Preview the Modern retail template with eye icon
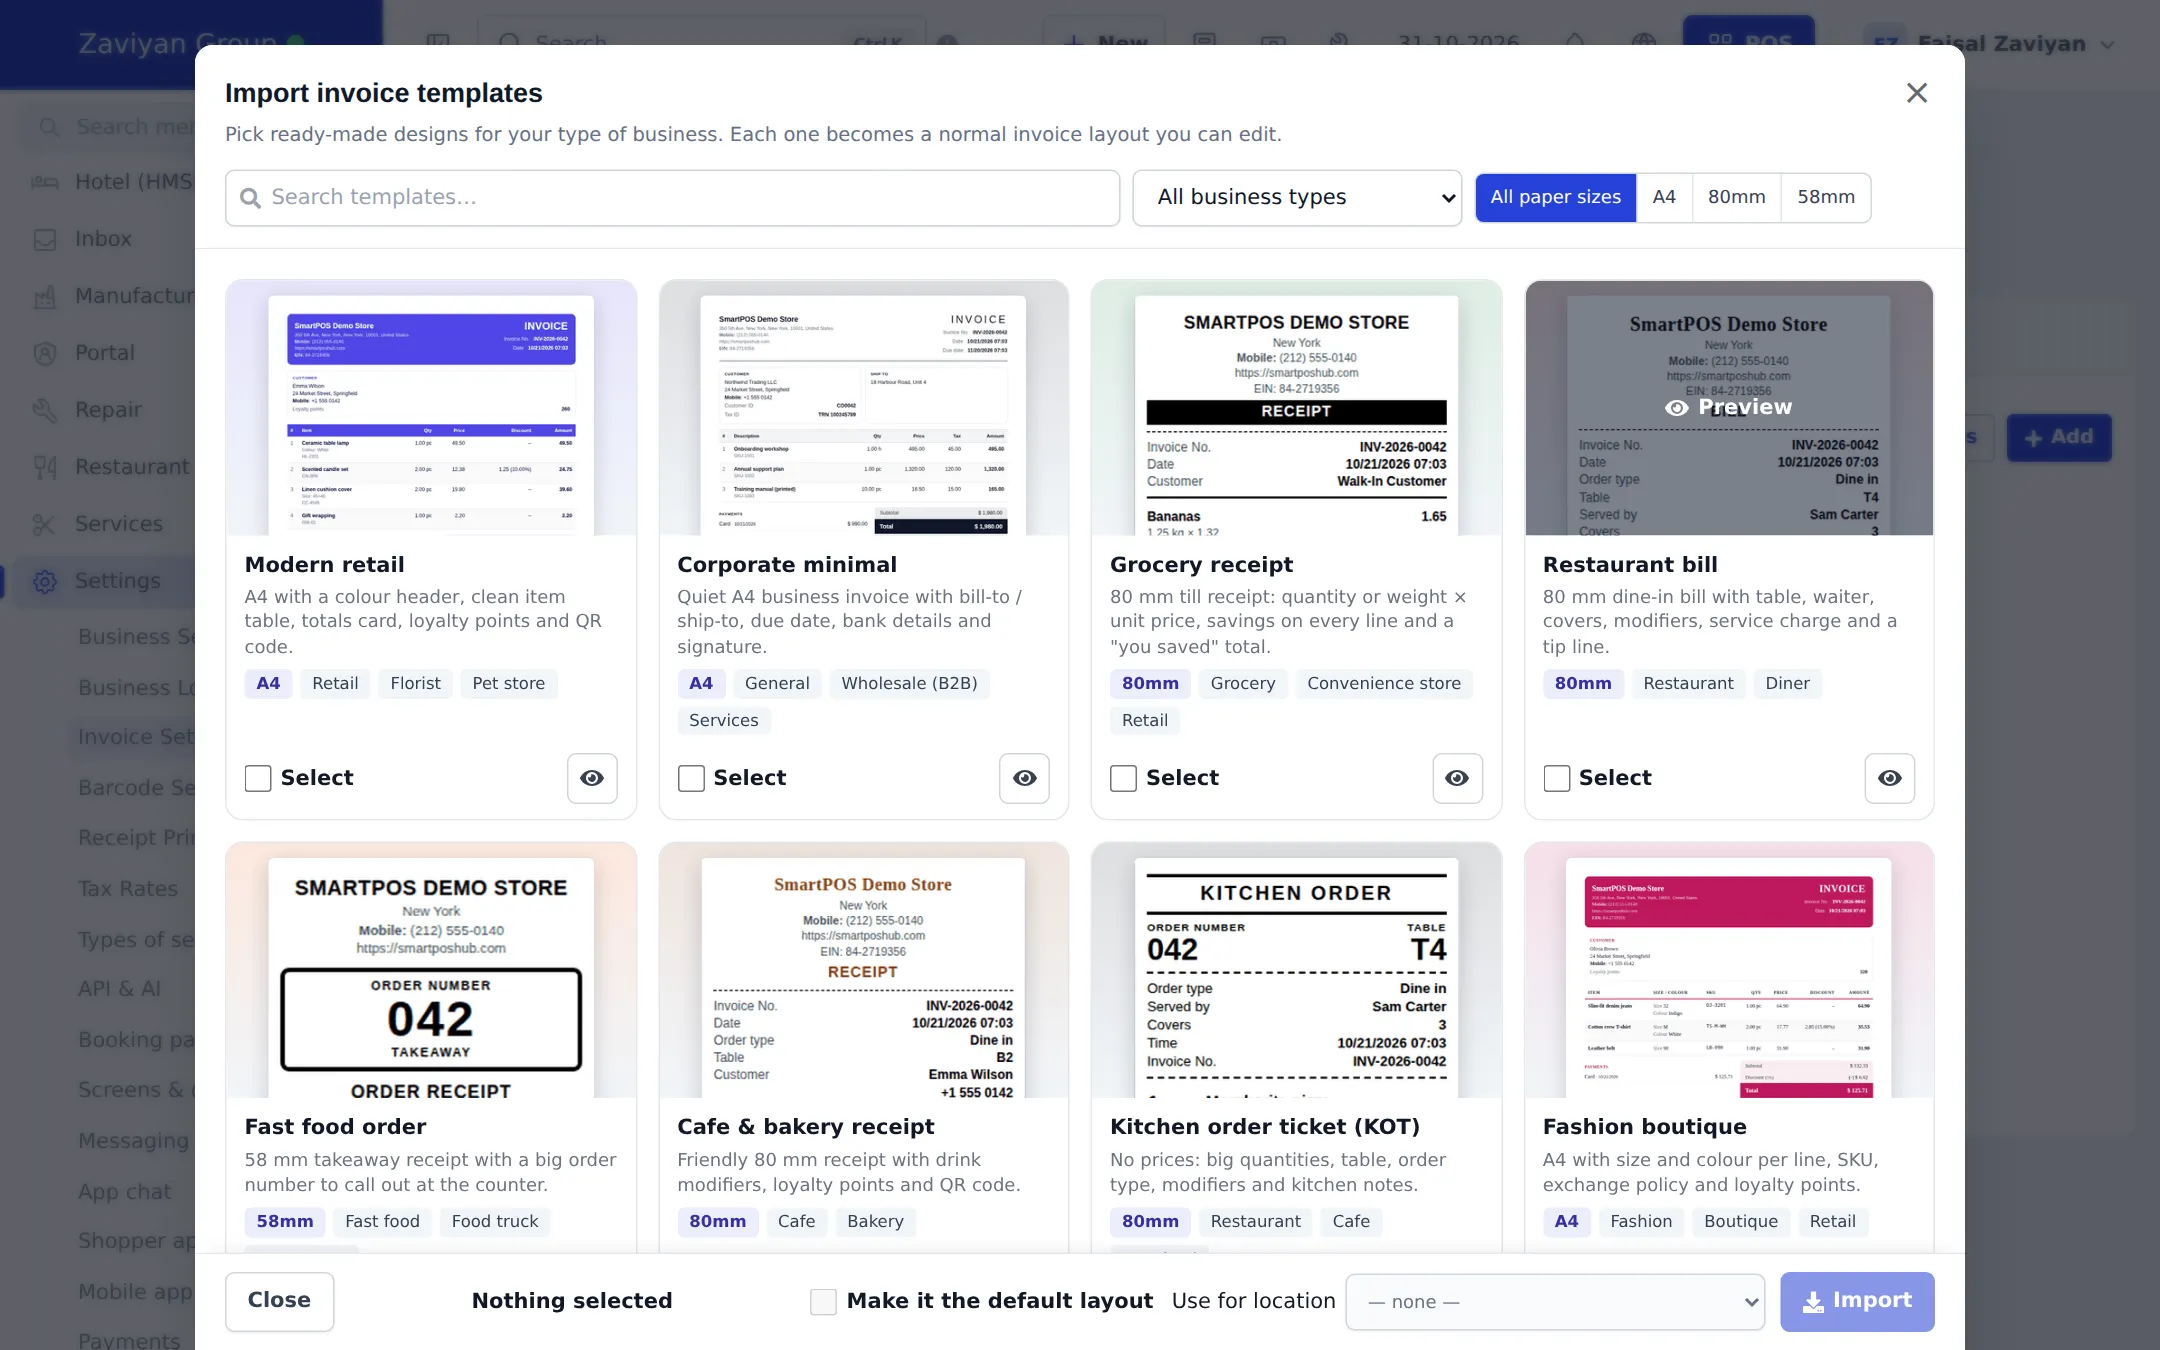This screenshot has height=1350, width=2160. coord(592,778)
